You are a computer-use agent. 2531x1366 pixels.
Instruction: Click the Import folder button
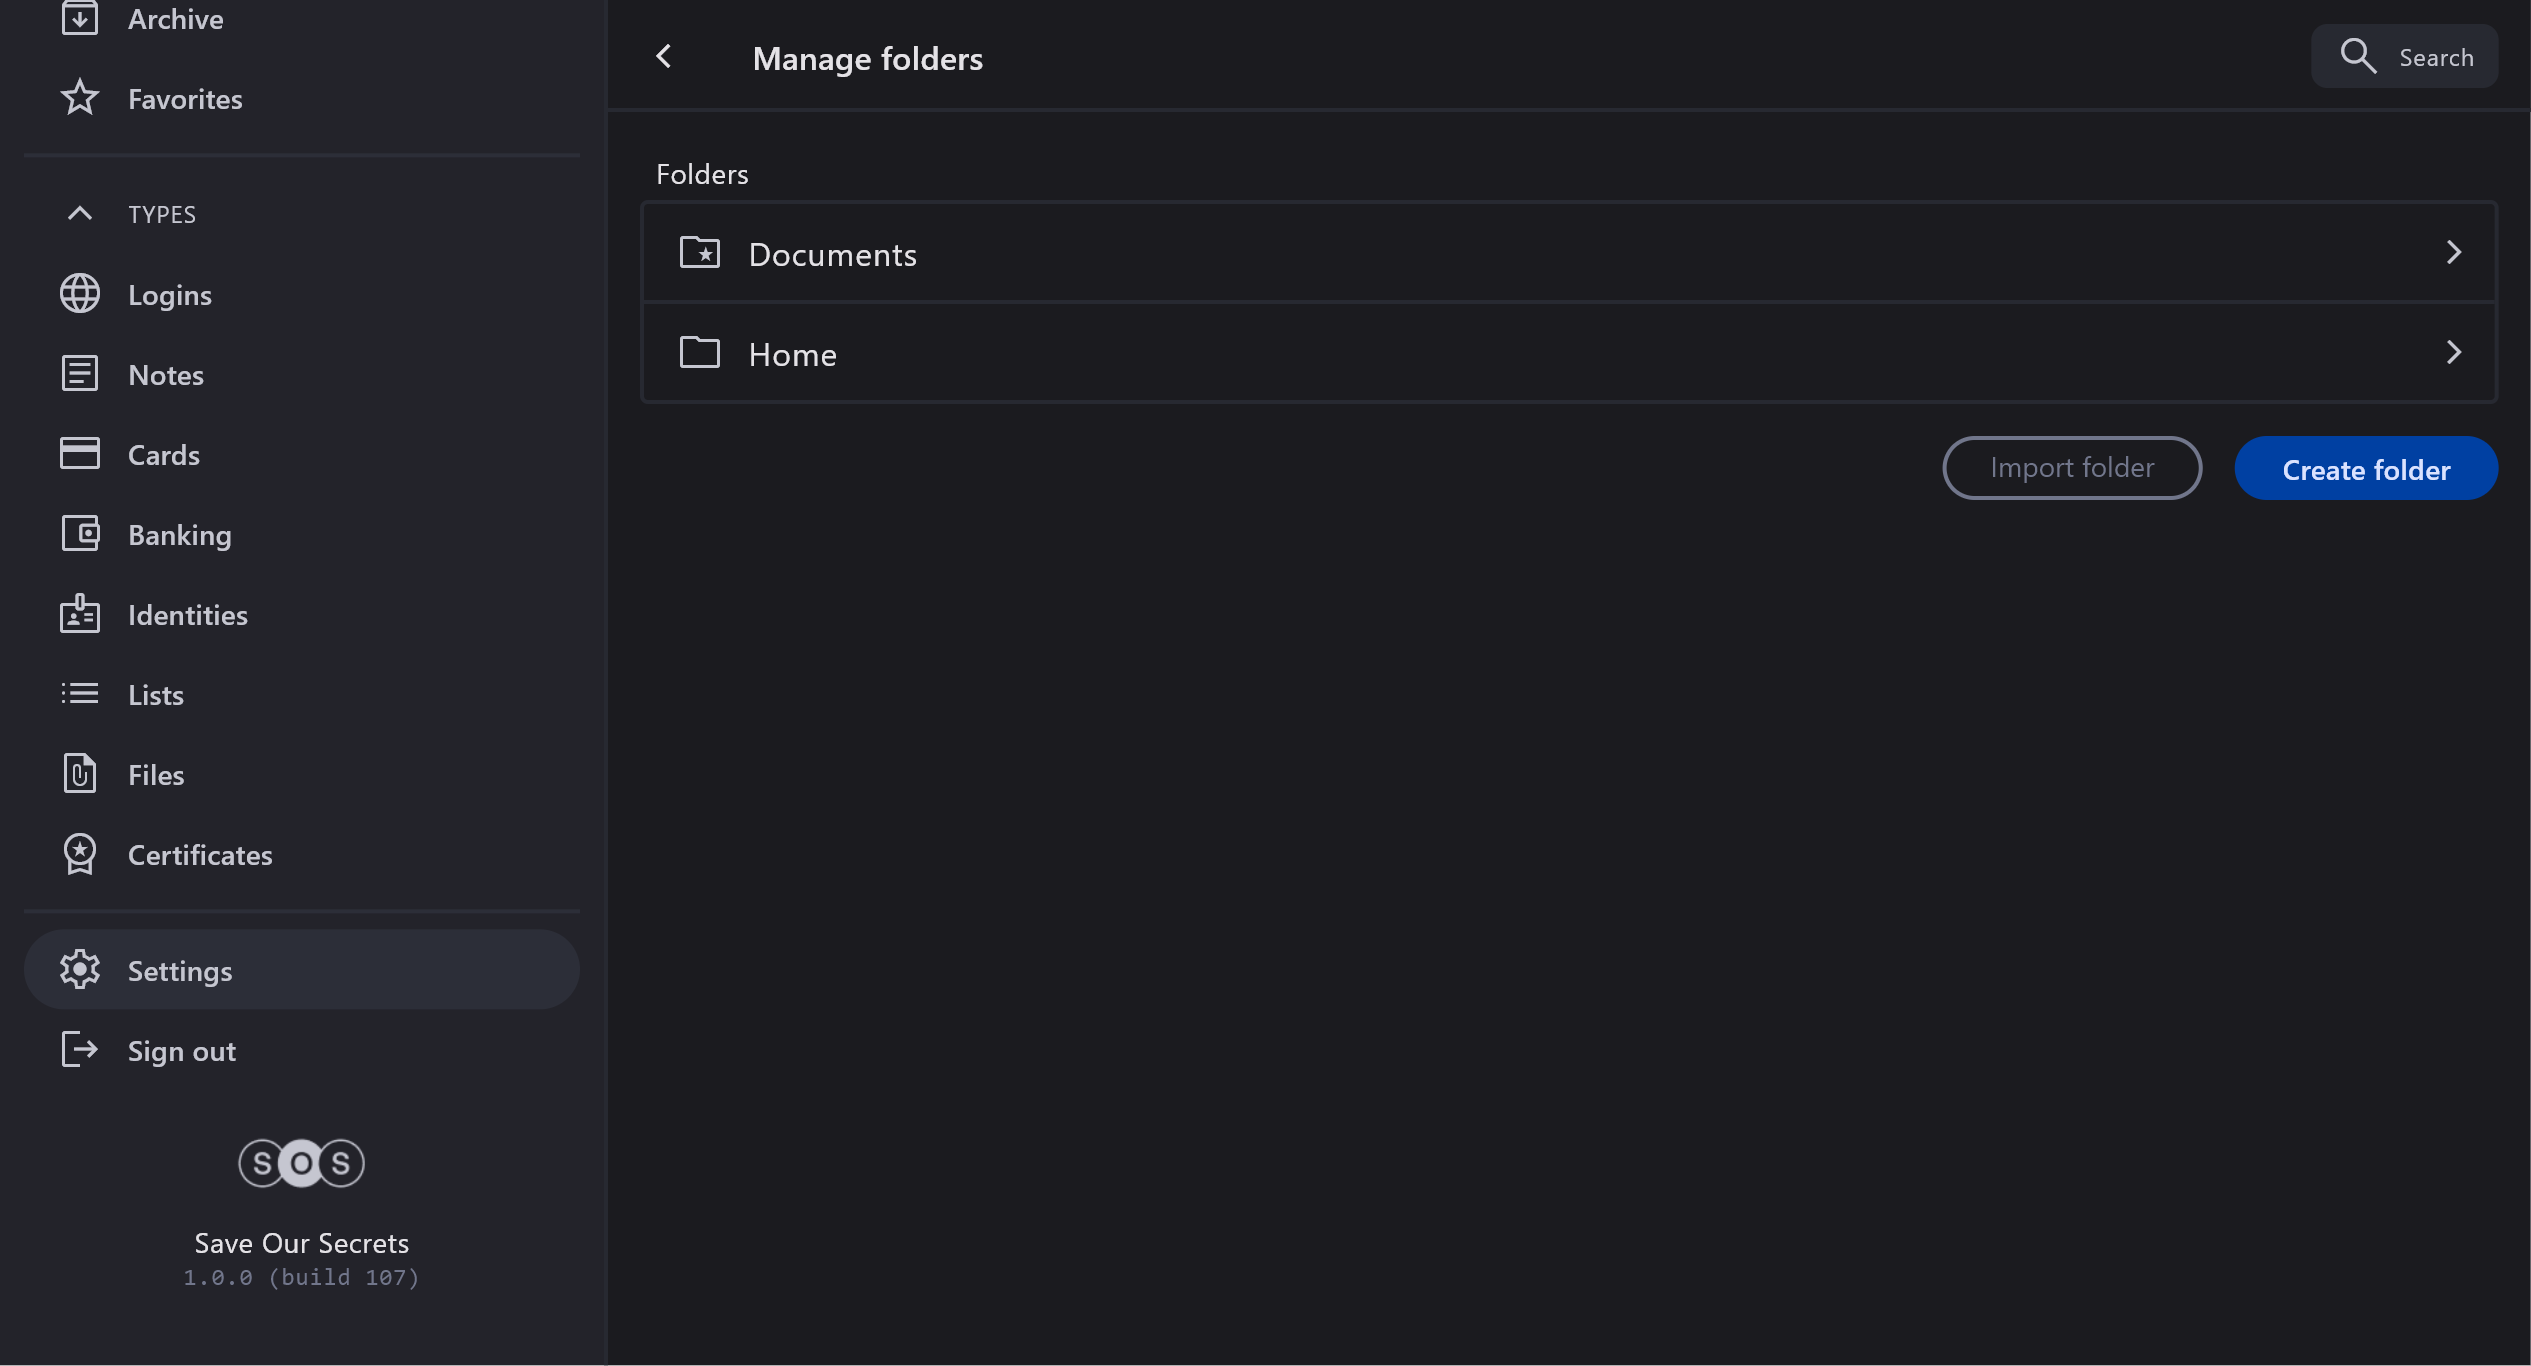point(2071,468)
